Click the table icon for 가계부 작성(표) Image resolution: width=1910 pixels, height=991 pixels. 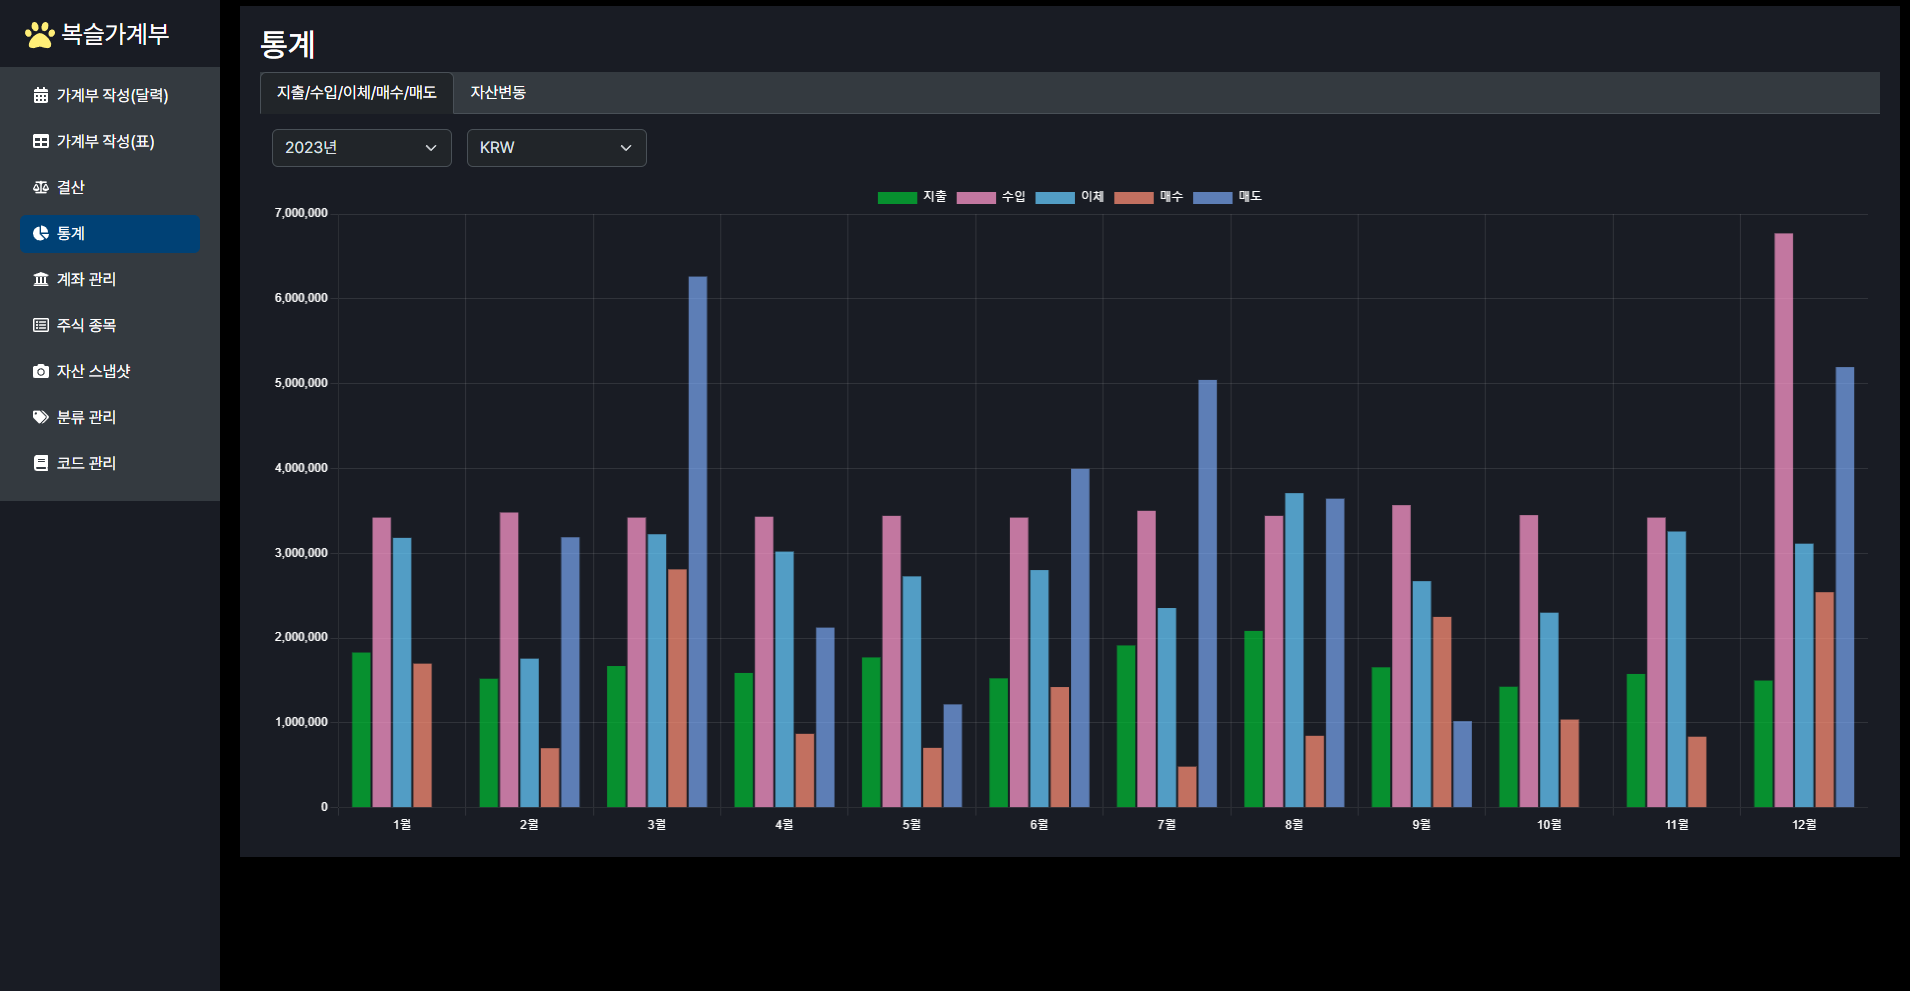point(41,141)
